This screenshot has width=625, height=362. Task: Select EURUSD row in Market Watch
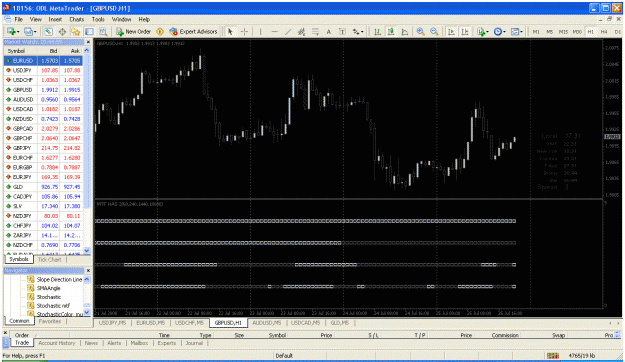(x=43, y=61)
